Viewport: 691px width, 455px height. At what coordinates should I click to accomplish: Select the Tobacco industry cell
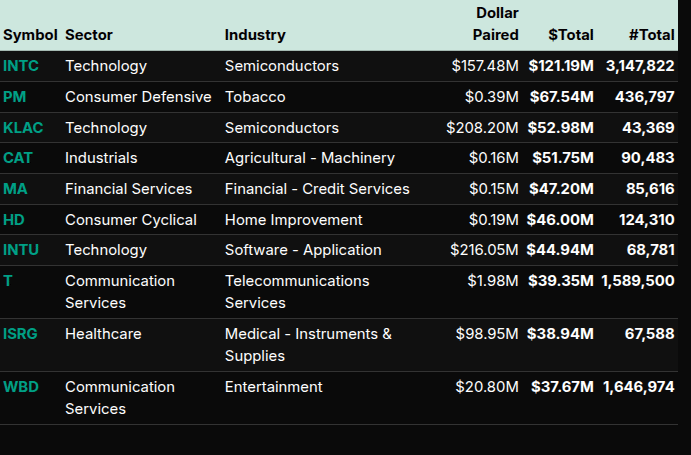(255, 97)
